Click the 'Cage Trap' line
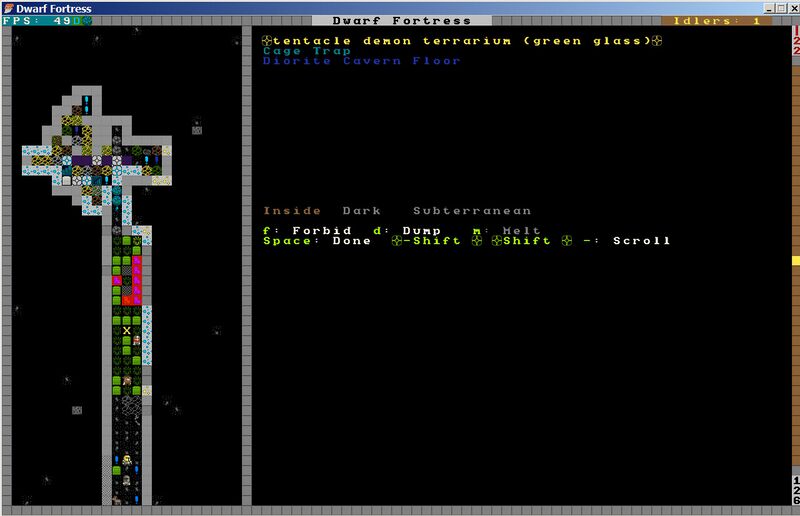This screenshot has height=516, width=800. 307,51
